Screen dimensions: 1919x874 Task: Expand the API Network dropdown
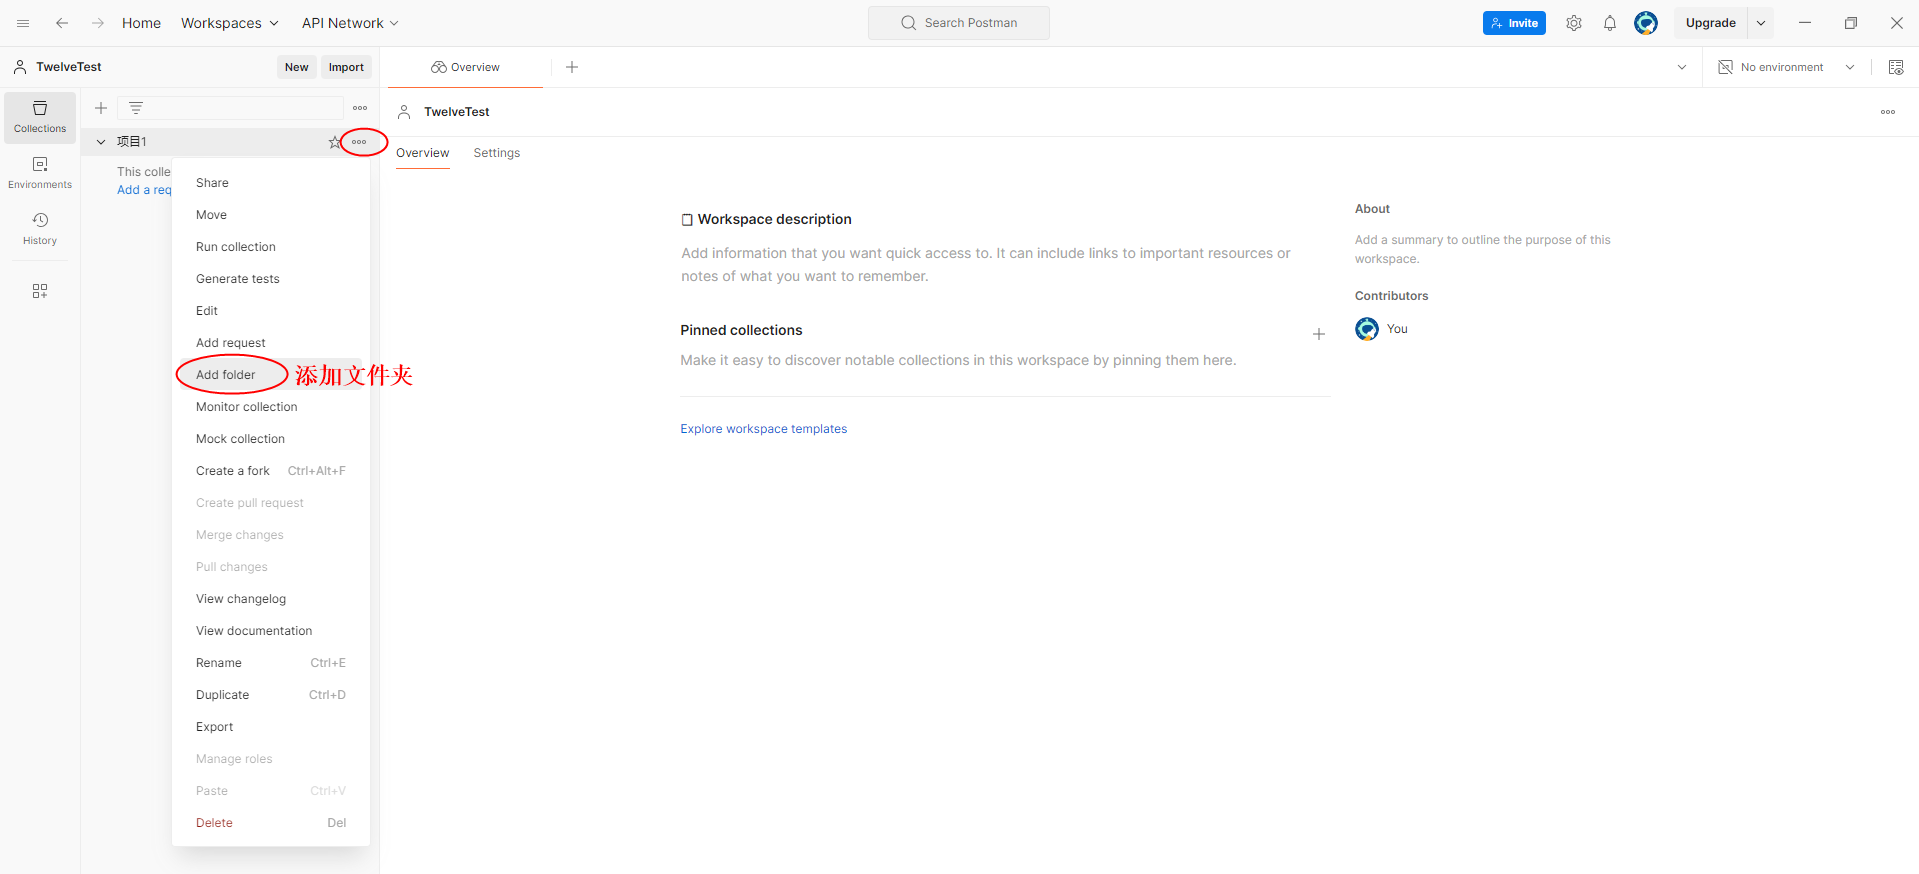click(350, 23)
